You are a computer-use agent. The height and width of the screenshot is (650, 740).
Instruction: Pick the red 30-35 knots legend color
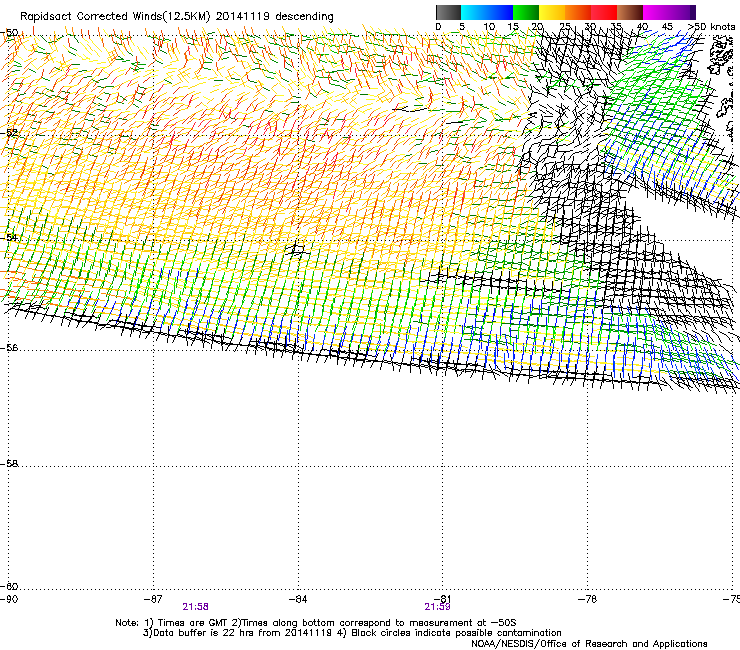click(604, 12)
